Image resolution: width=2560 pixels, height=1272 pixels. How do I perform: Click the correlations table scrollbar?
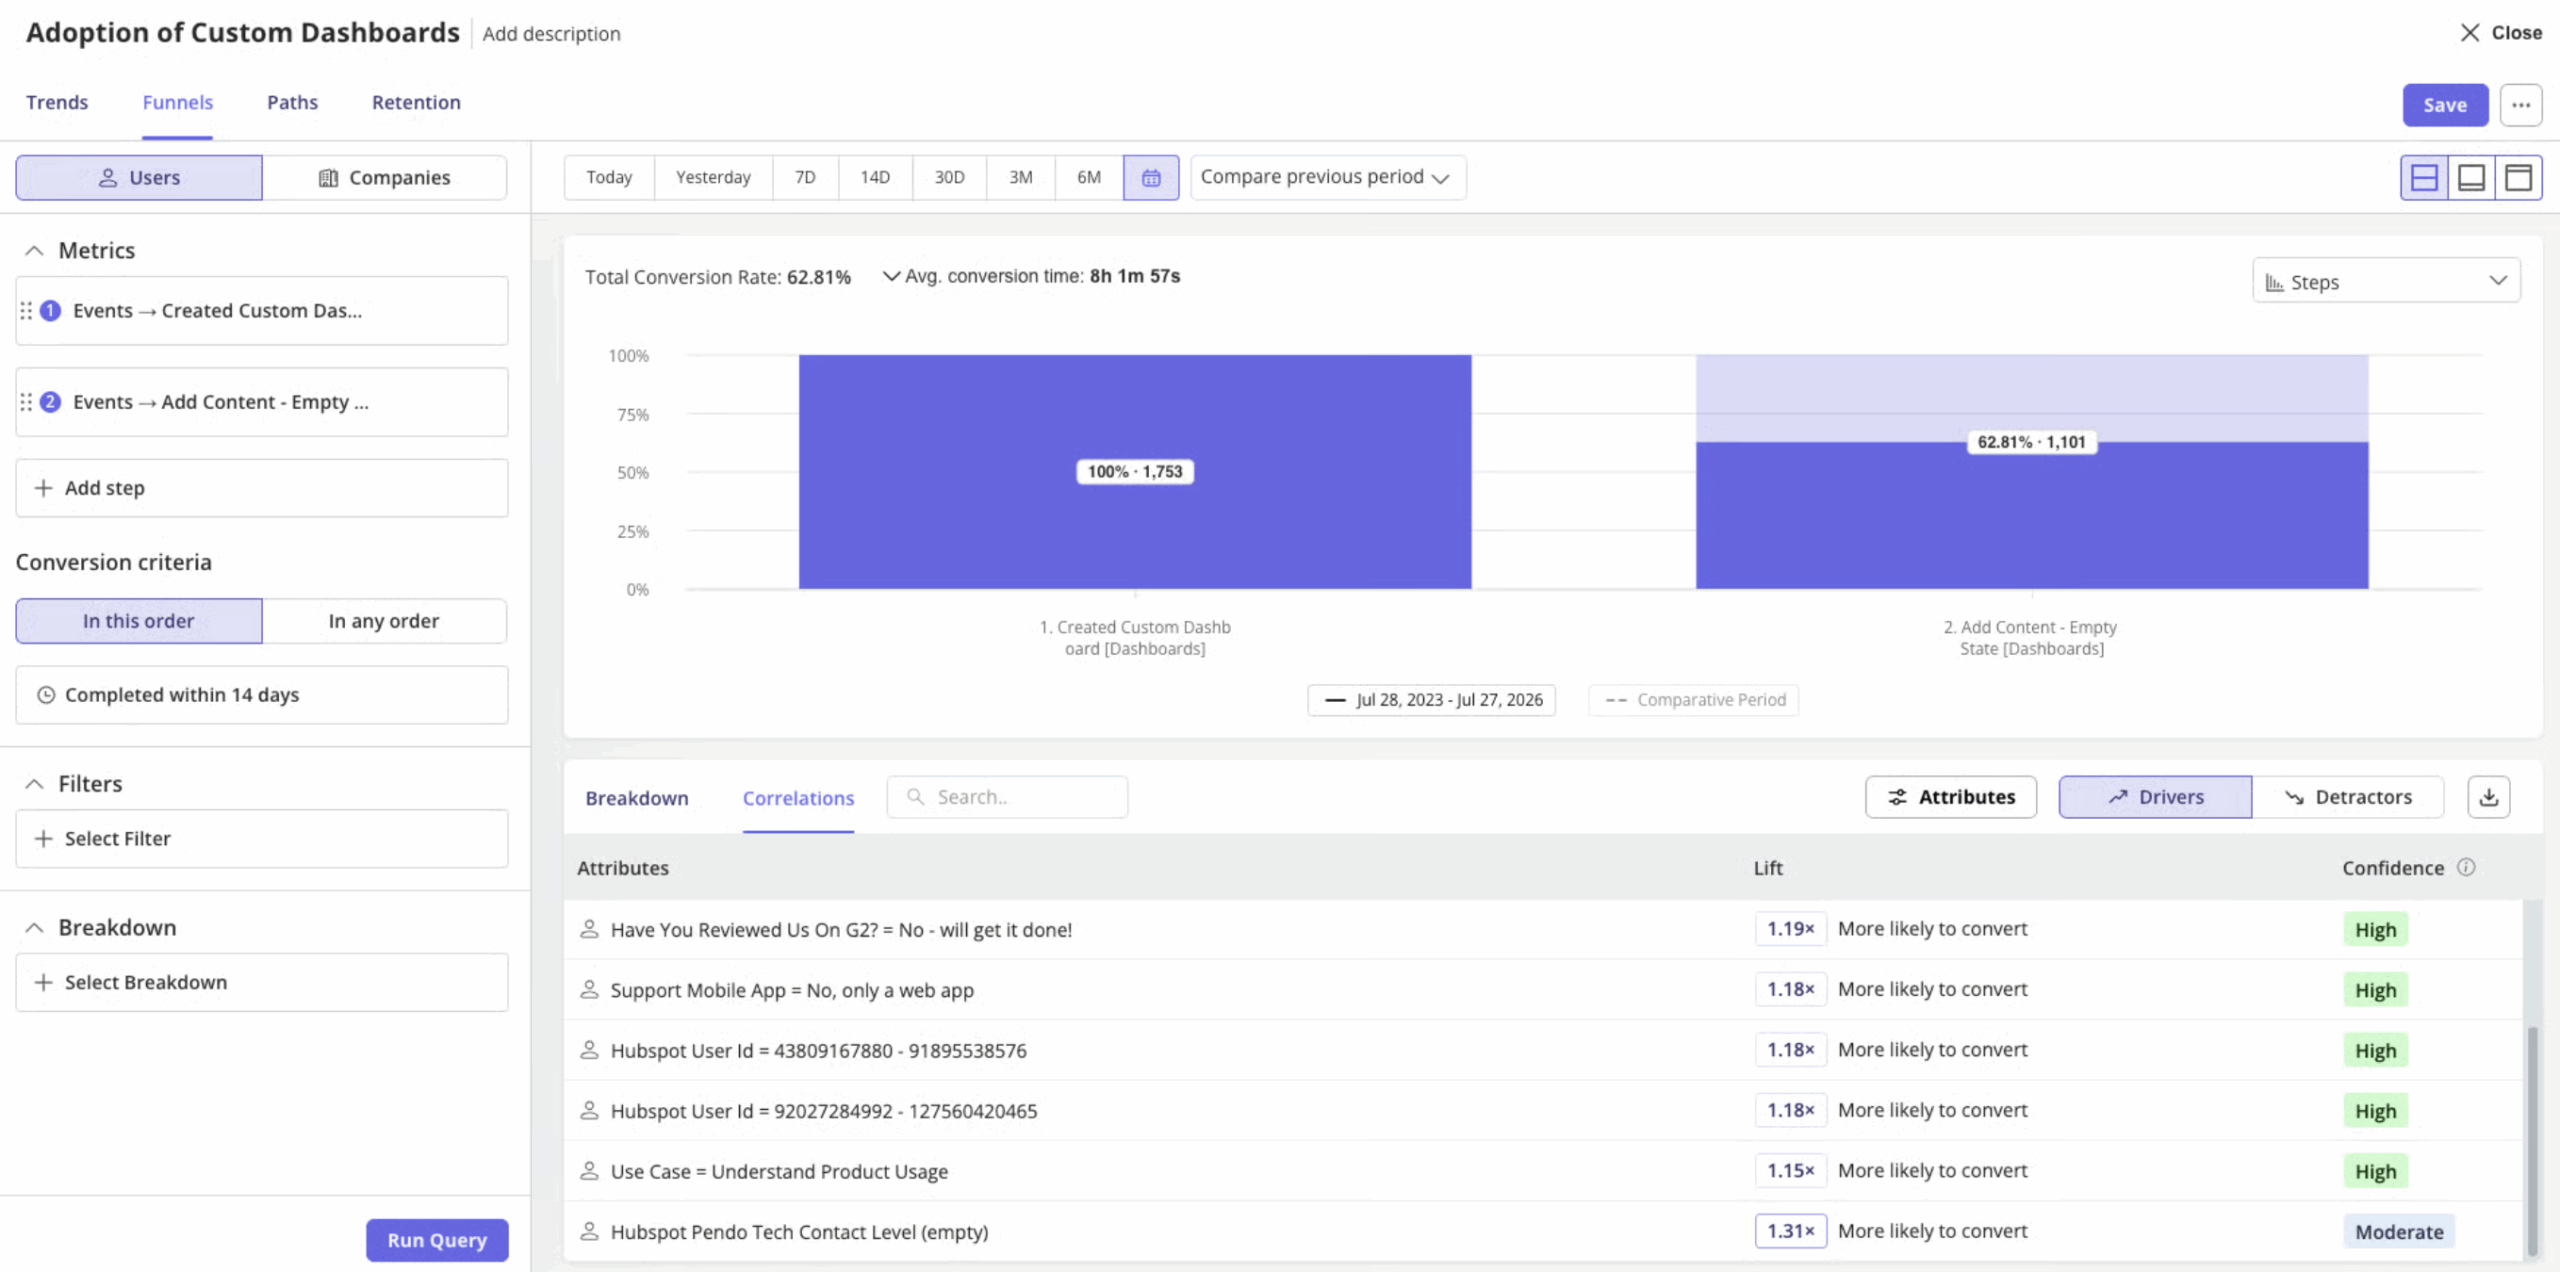[x=2532, y=1140]
